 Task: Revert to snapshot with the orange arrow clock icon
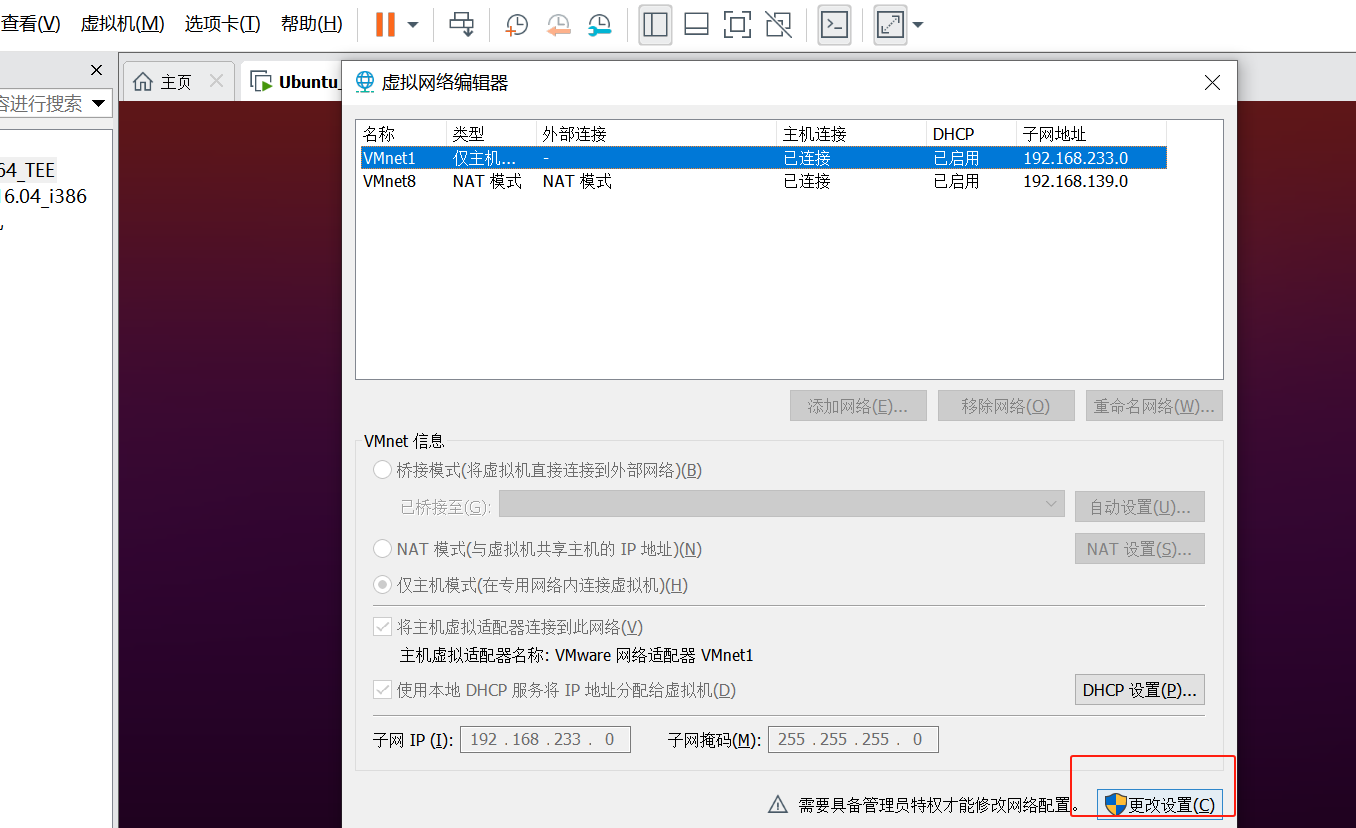558,25
